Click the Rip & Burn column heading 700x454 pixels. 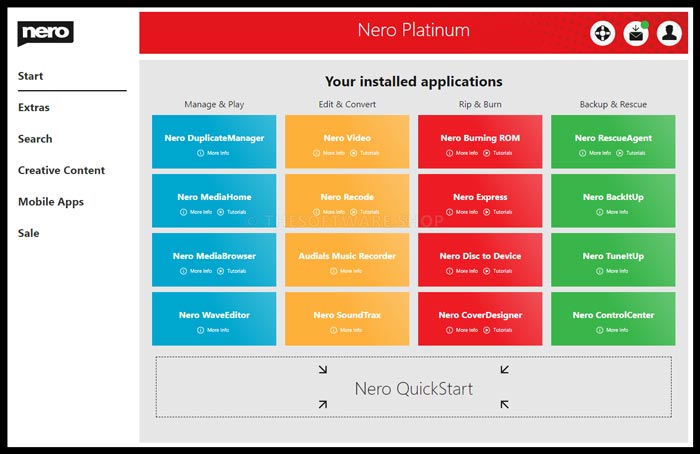click(480, 104)
